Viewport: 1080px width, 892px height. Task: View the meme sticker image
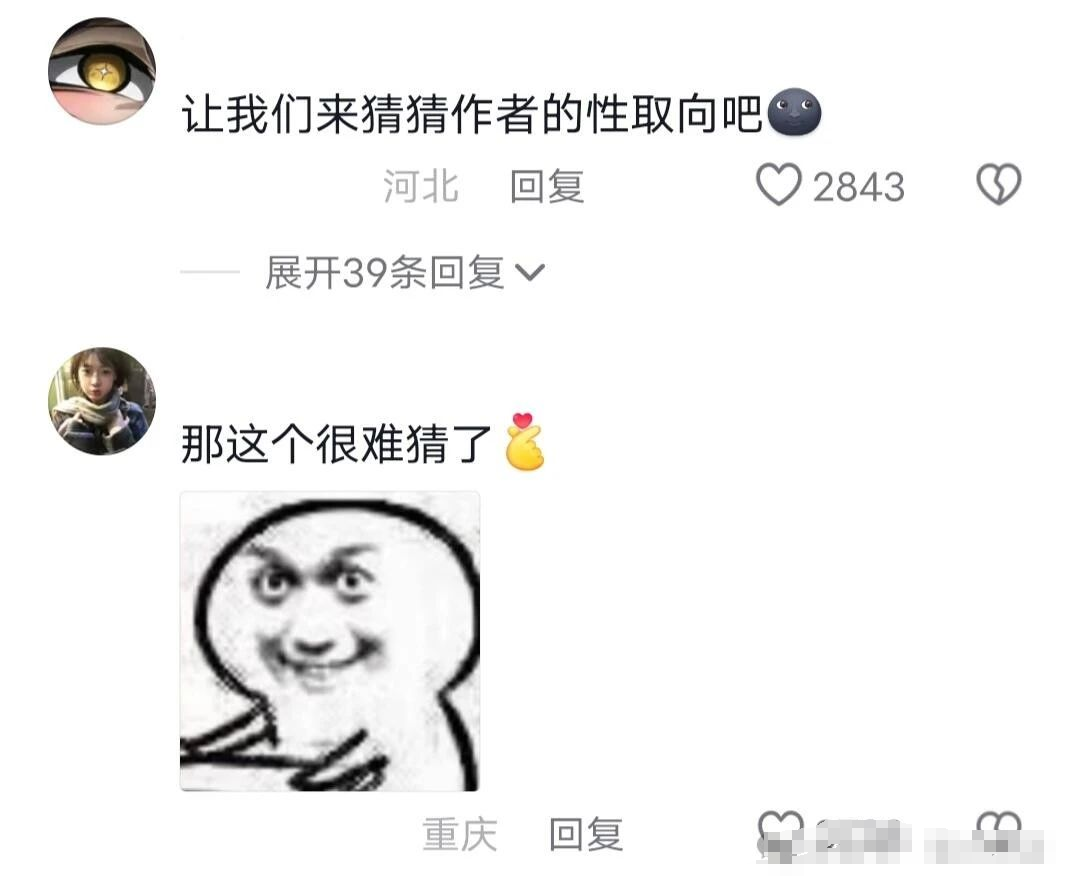click(329, 641)
